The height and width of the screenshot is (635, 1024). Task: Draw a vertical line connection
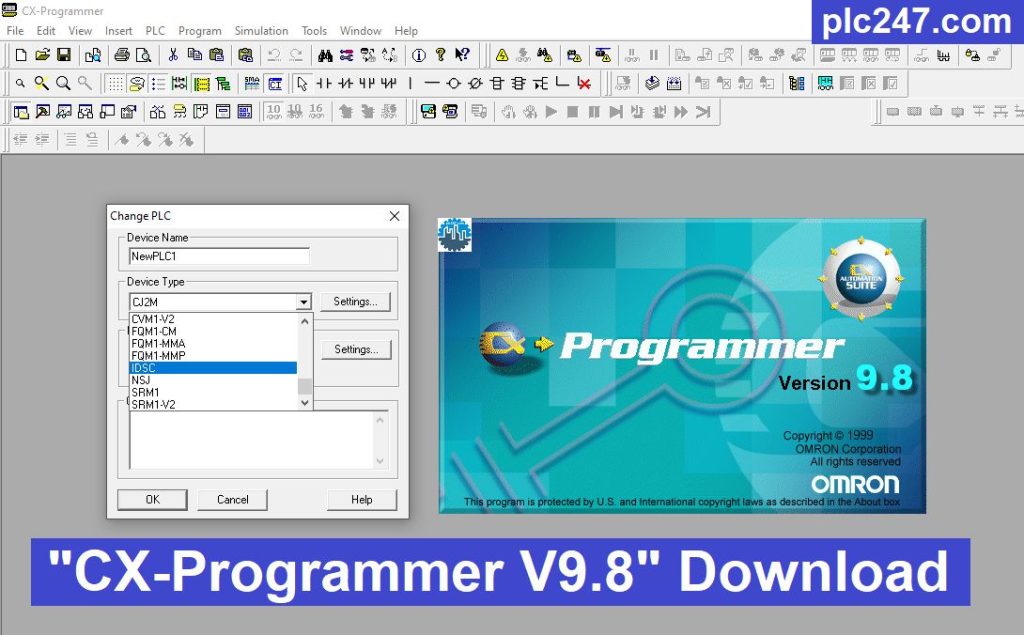click(x=410, y=83)
